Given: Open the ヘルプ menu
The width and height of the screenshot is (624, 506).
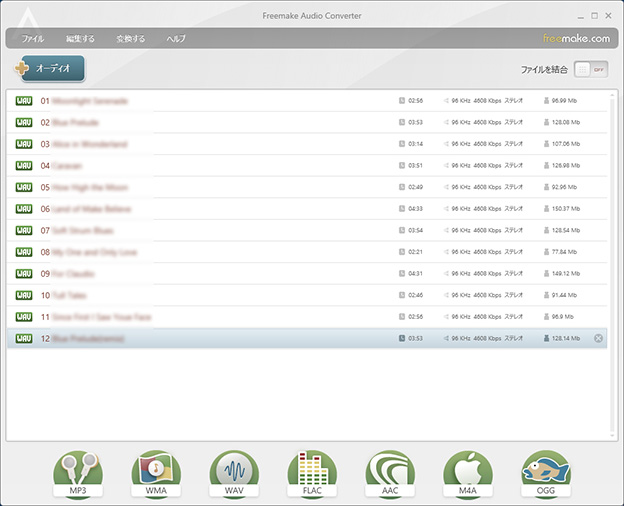Looking at the screenshot, I should pyautogui.click(x=176, y=39).
